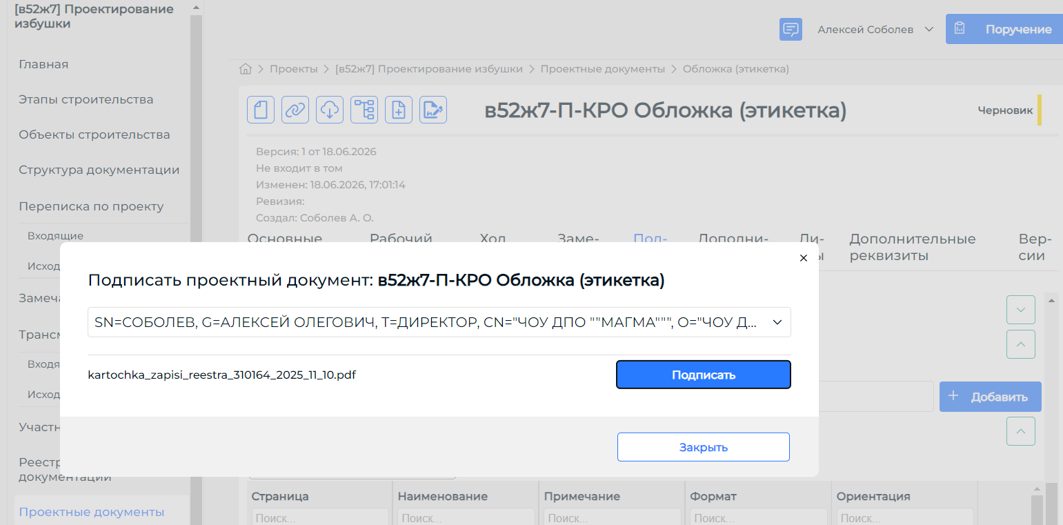The width and height of the screenshot is (1063, 525).
Task: Open the document file icon in toolbar
Action: 261,109
